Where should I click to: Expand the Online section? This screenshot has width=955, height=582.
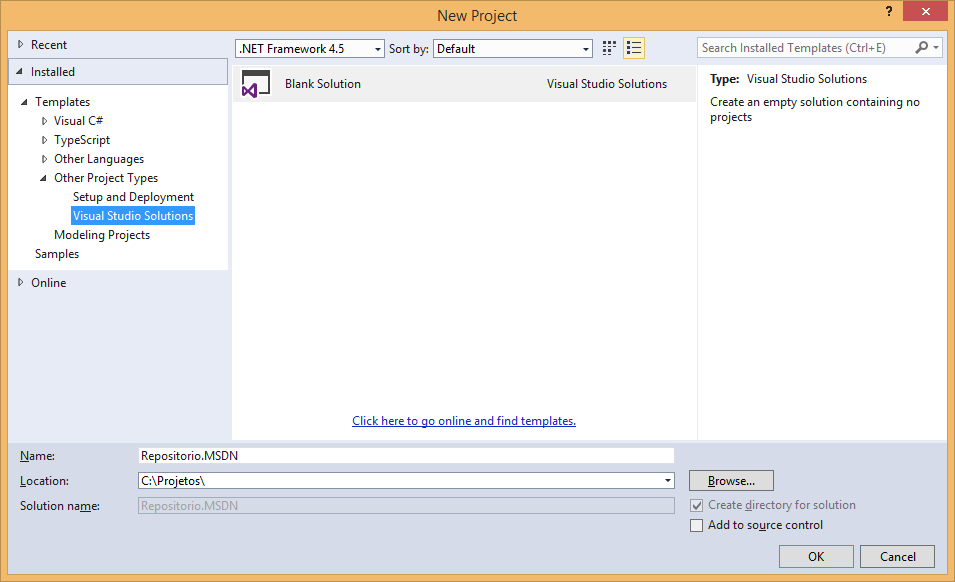click(21, 282)
